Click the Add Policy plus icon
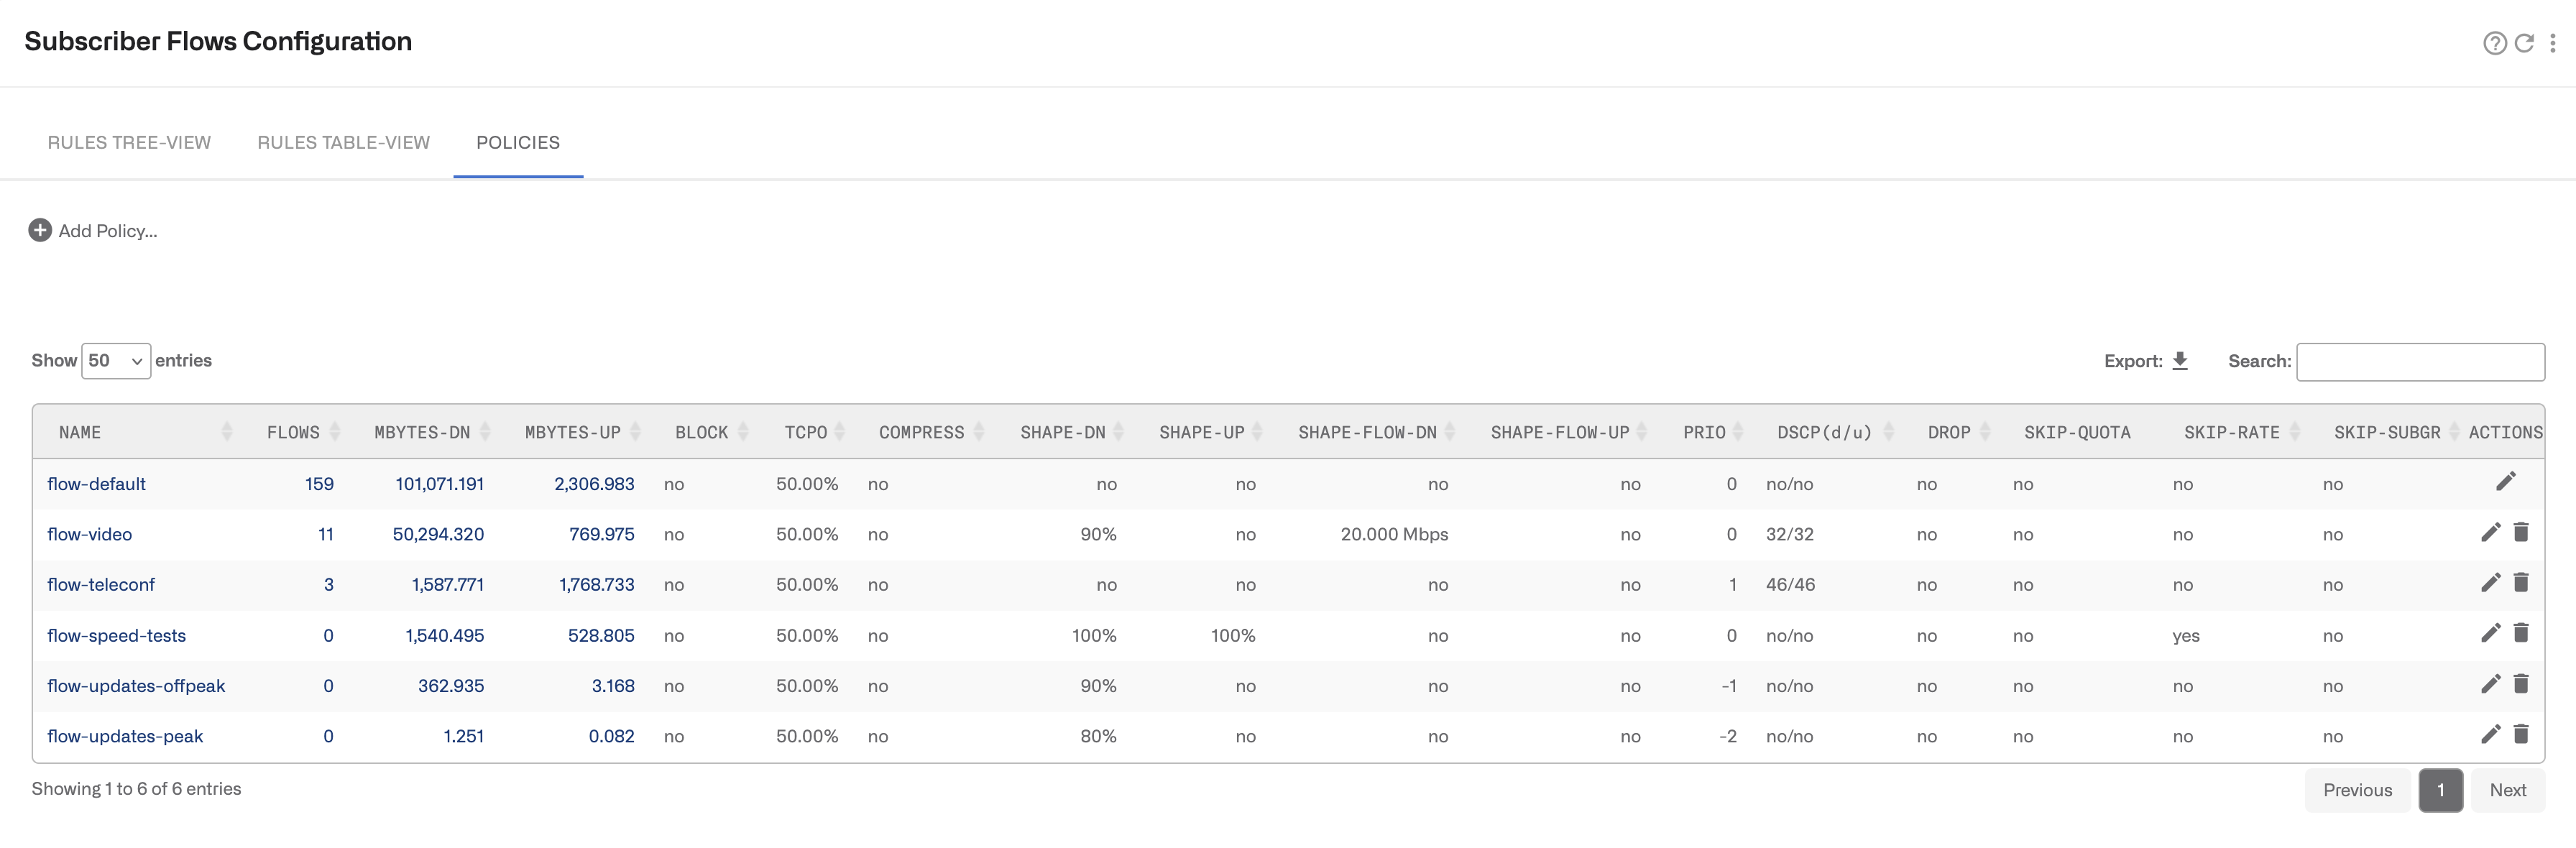Viewport: 2576px width, 848px height. click(x=40, y=231)
